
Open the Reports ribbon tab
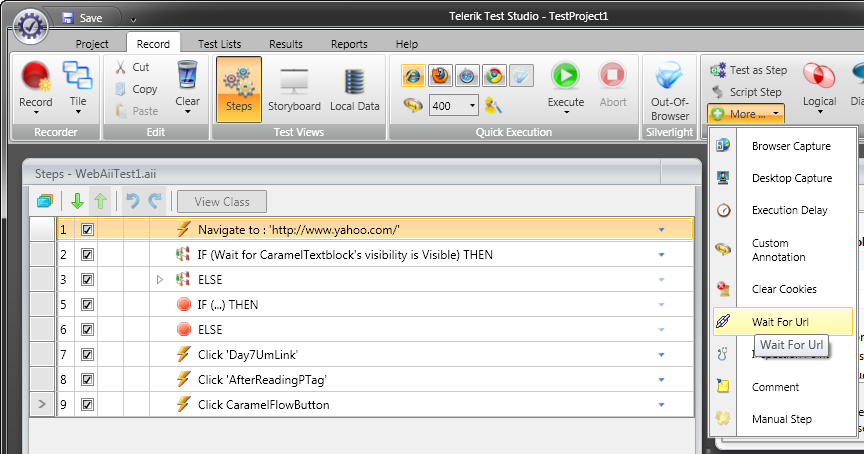pyautogui.click(x=349, y=44)
